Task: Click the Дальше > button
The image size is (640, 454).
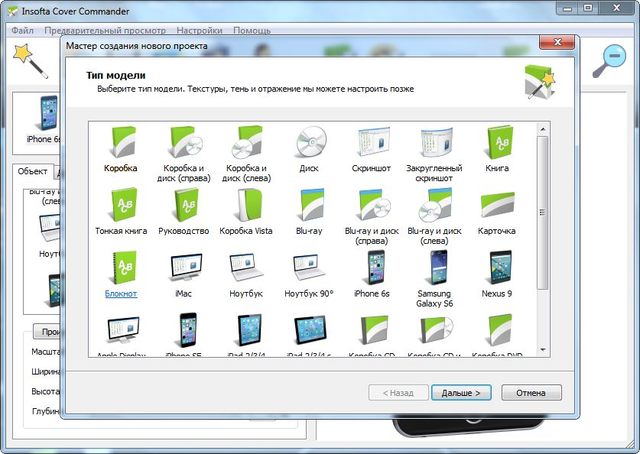Action: (461, 393)
